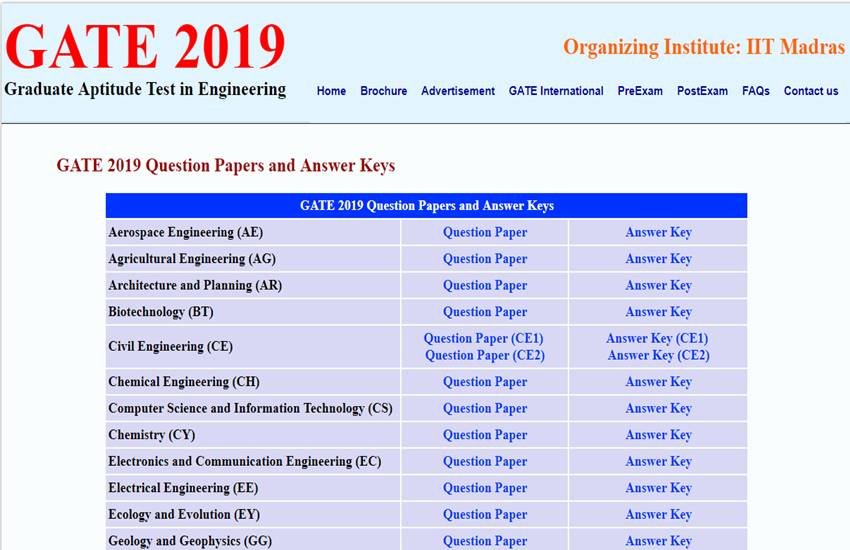The width and height of the screenshot is (850, 550).
Task: Open the PreExam menu
Action: pos(640,91)
